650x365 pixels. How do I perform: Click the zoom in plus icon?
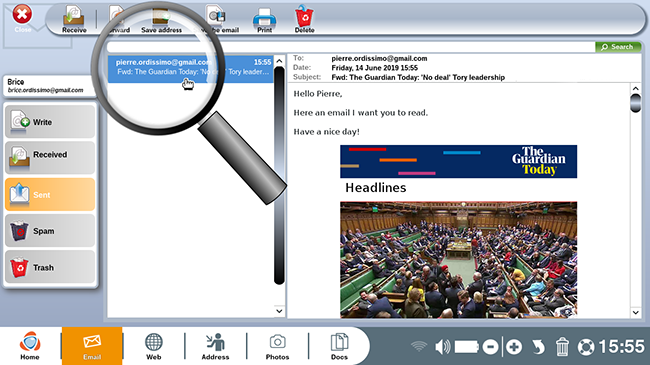click(514, 347)
